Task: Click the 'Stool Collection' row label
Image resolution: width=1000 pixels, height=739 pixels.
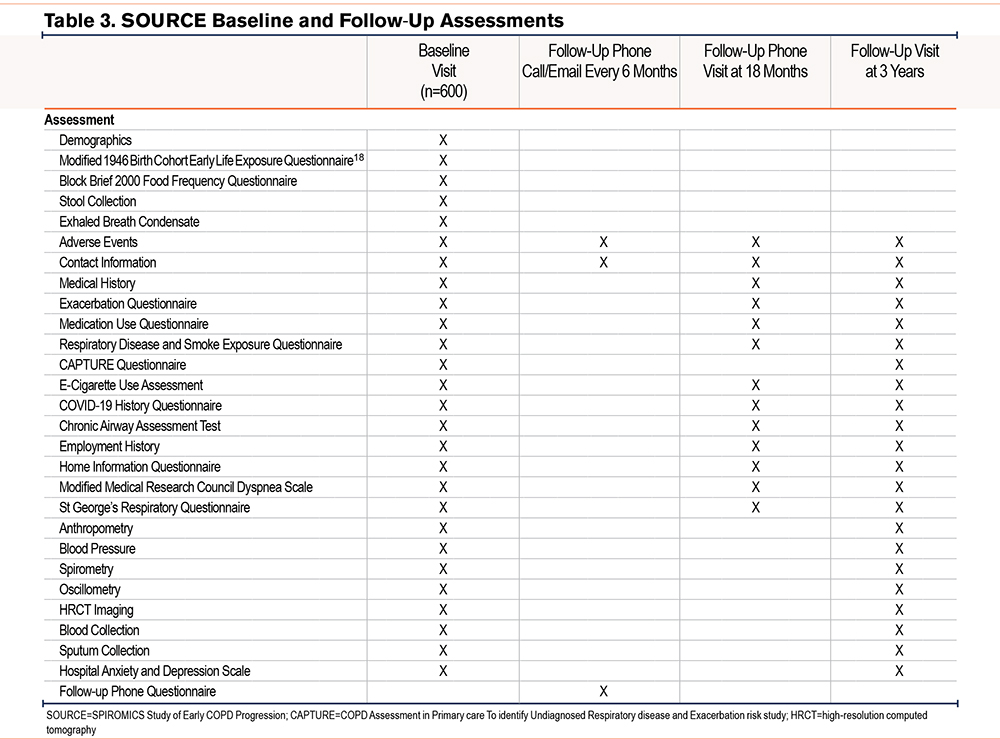Action: (x=98, y=201)
